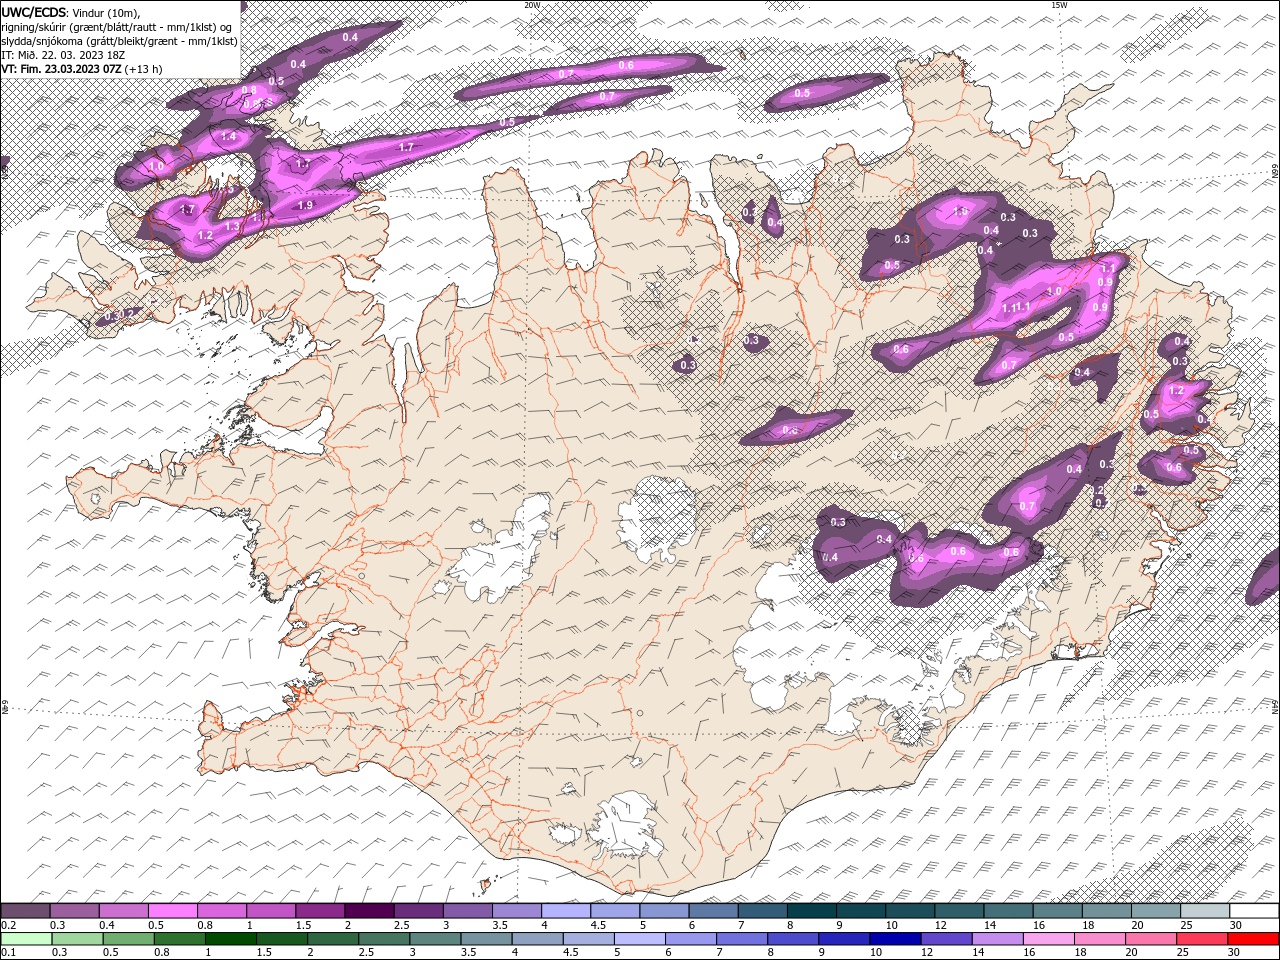This screenshot has width=1280, height=960.
Task: Pick the white last swatch in snow legend
Action: [x=1254, y=911]
